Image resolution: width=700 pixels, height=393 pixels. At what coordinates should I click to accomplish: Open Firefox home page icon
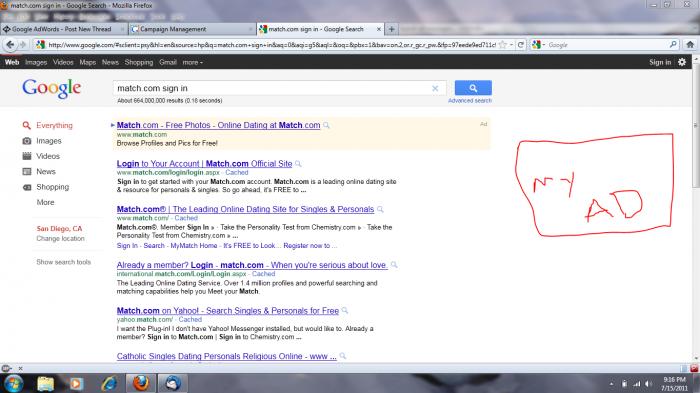[690, 45]
